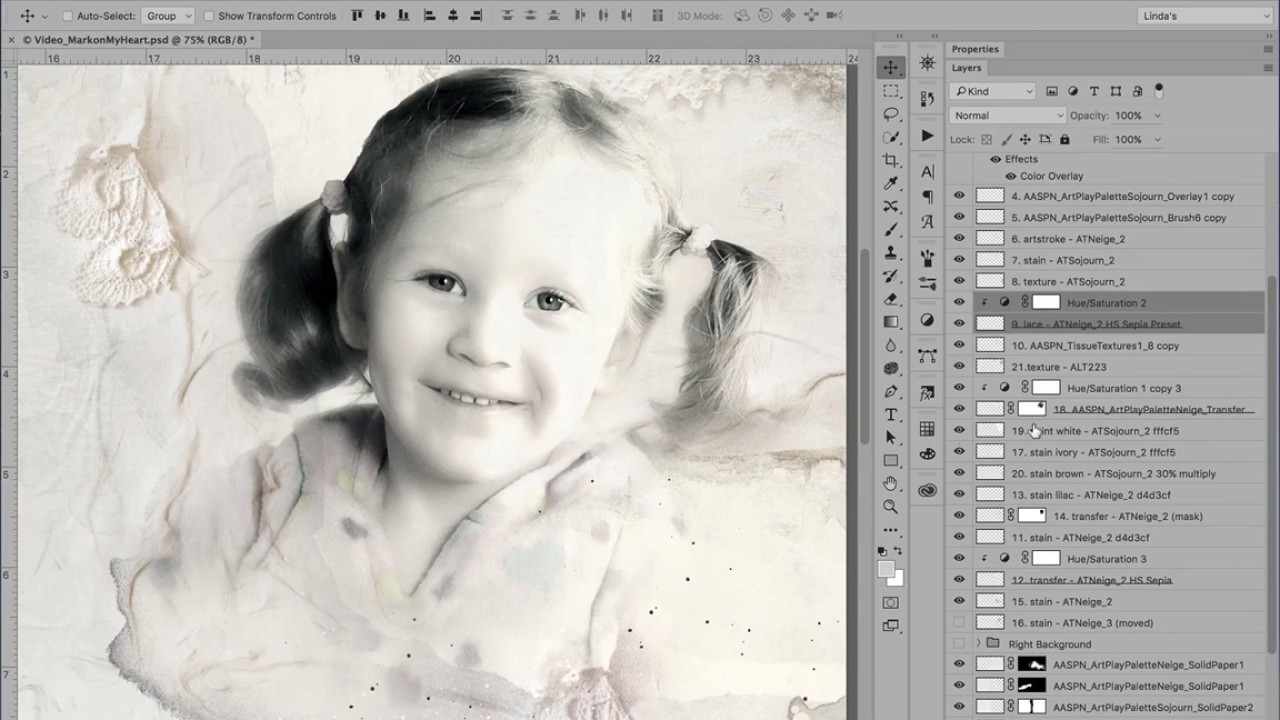Screen dimensions: 1280x720
Task: Select the Gradient tool
Action: (891, 321)
